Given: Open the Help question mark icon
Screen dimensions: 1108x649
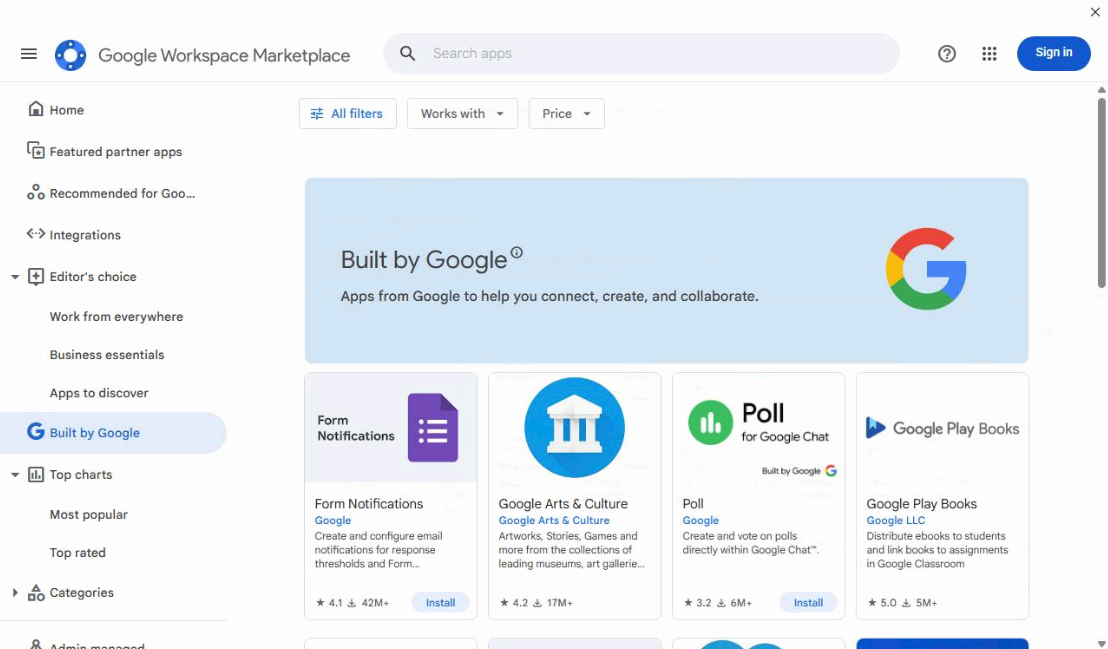Looking at the screenshot, I should 947,54.
